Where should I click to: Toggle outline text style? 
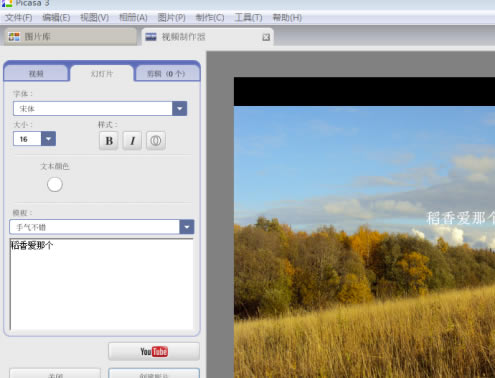tap(156, 141)
